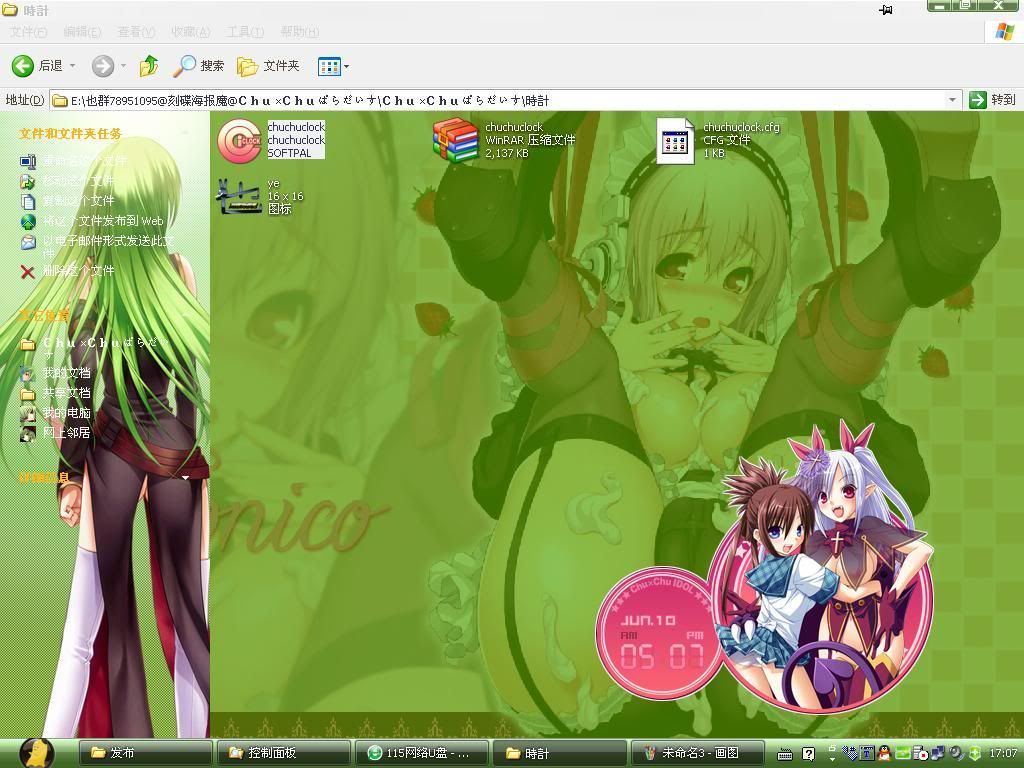Viewport: 1024px width, 768px height.
Task: Click the 复制这个文件 copy task icon
Action: 27,201
